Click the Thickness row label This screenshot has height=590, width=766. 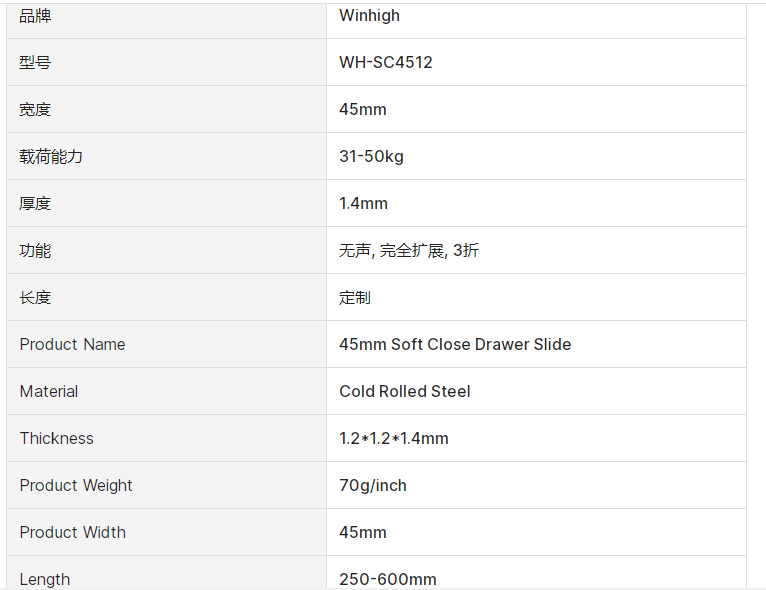pos(56,438)
